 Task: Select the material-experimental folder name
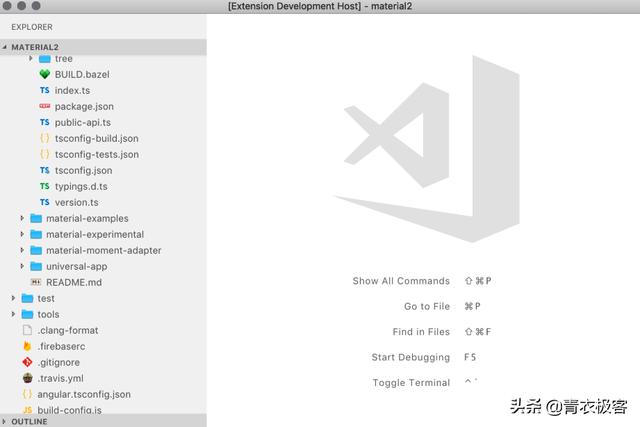point(95,234)
